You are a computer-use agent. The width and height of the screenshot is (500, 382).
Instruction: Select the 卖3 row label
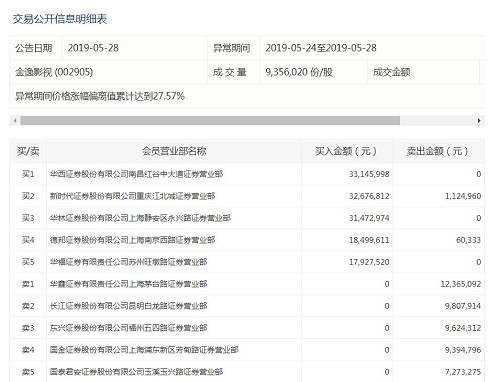tap(28, 328)
